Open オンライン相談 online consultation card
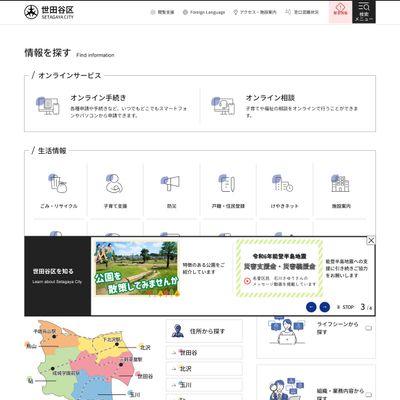Image resolution: width=400 pixels, height=400 pixels. point(288,106)
